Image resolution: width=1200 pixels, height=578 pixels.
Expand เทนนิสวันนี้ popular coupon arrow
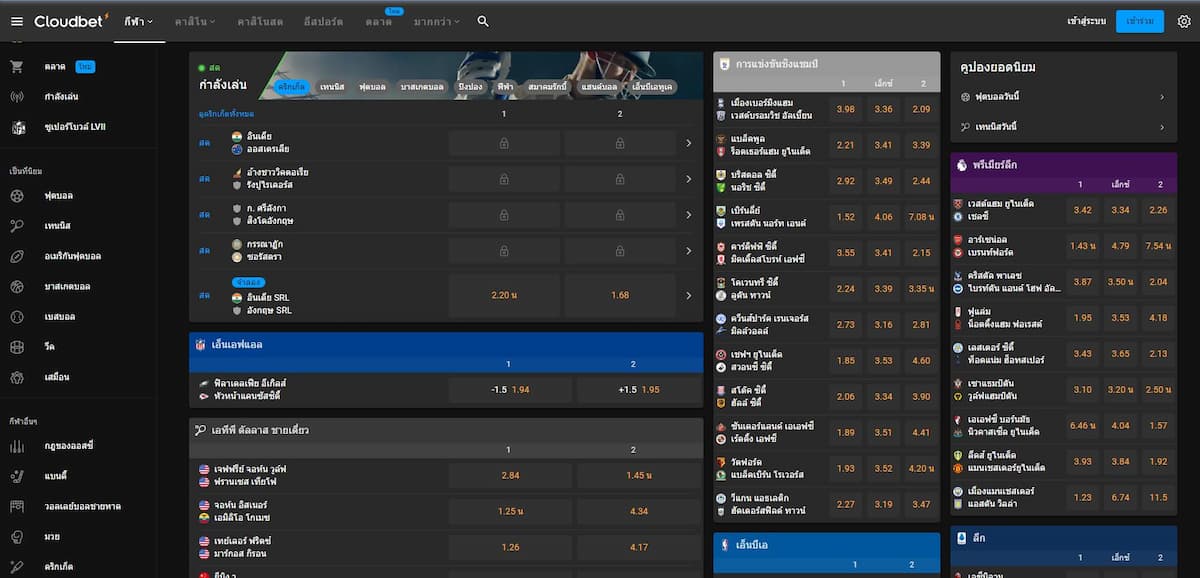point(1162,127)
